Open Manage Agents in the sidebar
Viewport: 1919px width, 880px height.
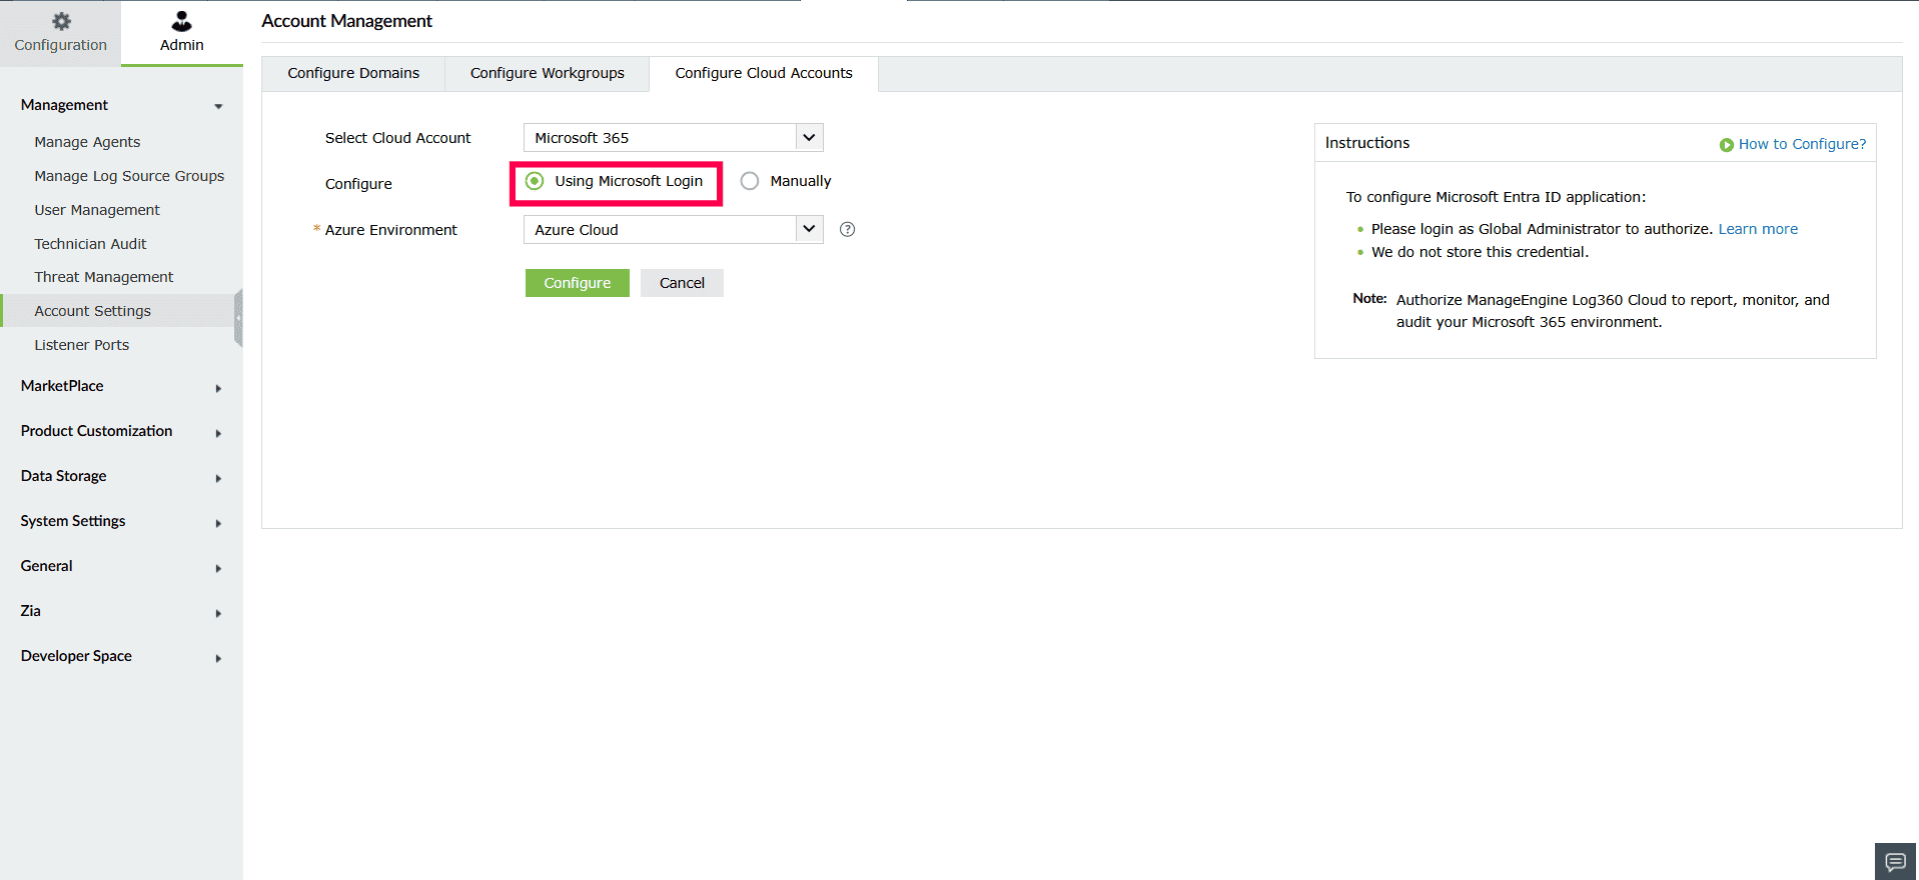(x=87, y=142)
